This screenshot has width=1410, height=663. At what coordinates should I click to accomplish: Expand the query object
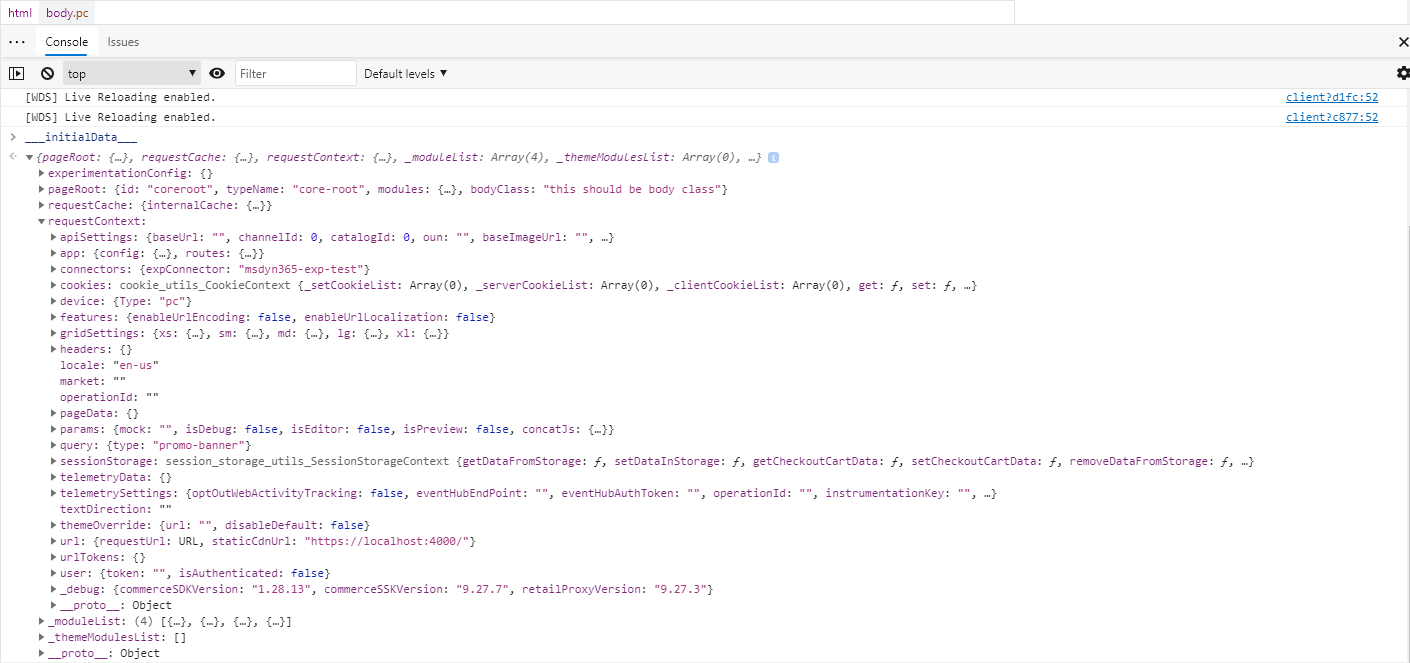pos(53,445)
